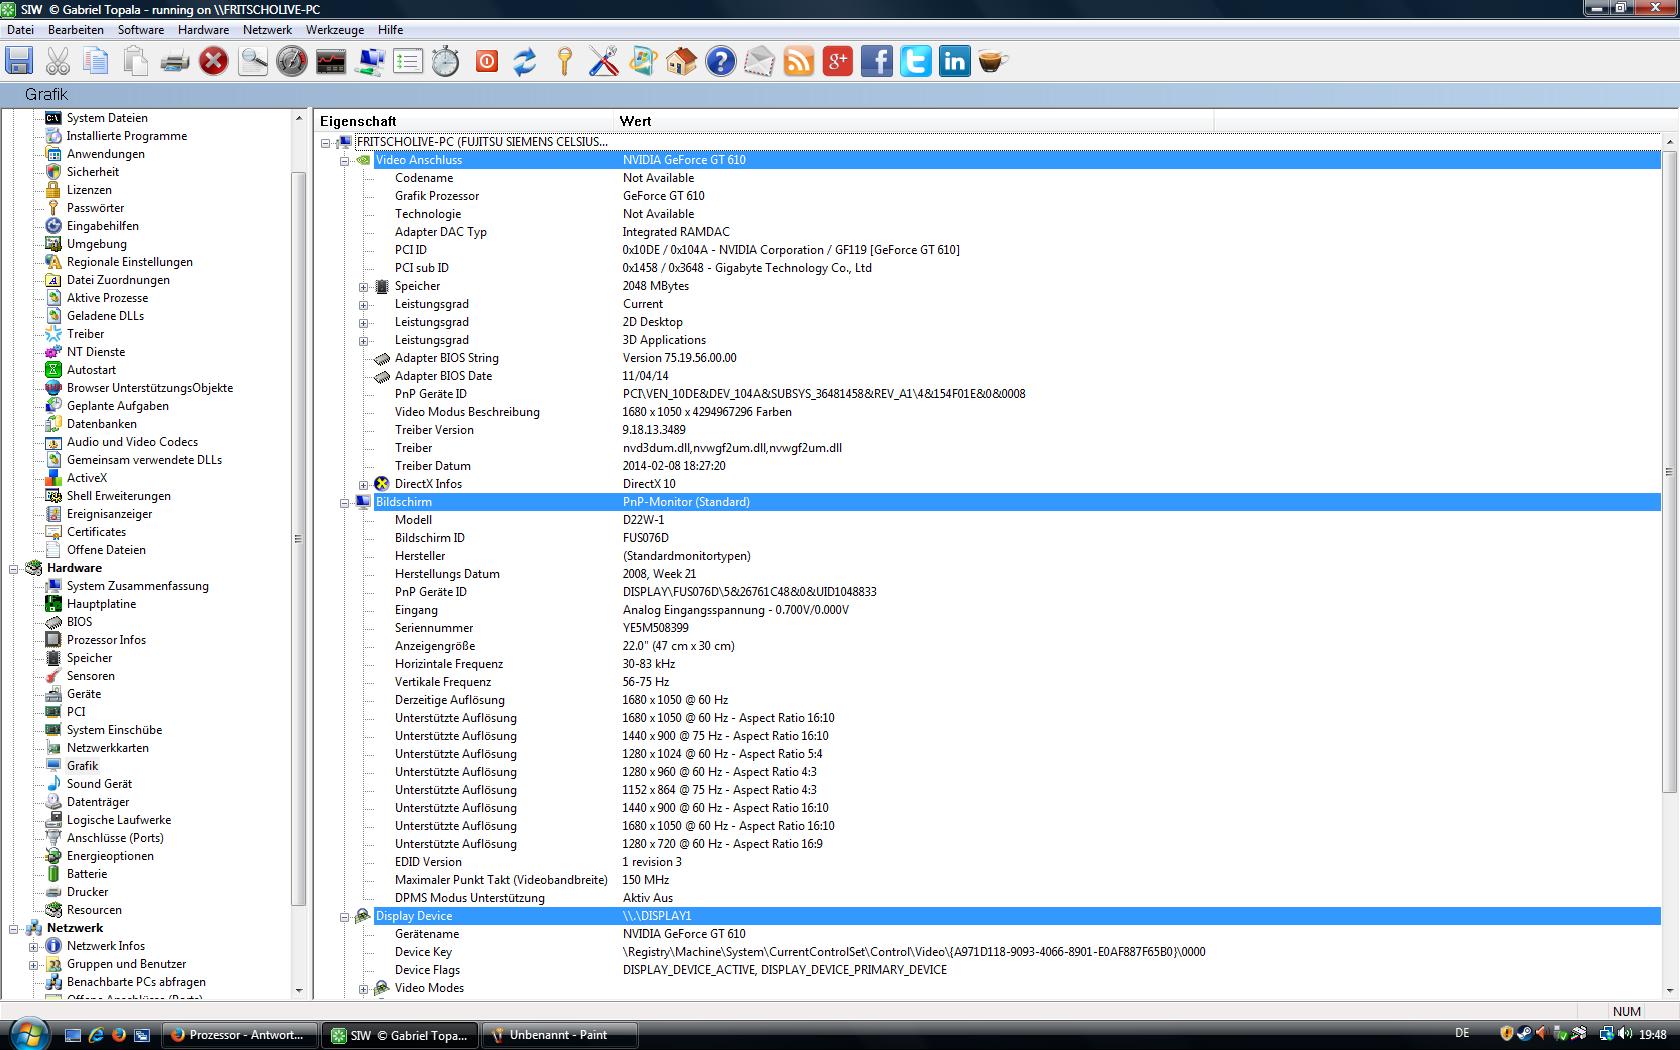Screen dimensions: 1680x1050
Task: Click the blue question mark Help icon
Action: (x=720, y=61)
